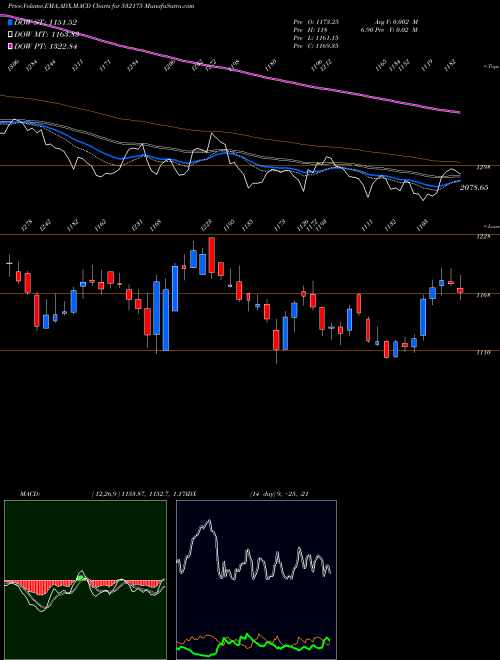This screenshot has height=660, width=500.
Task: Click the DOW ST 1151.52 label
Action: click(x=46, y=22)
